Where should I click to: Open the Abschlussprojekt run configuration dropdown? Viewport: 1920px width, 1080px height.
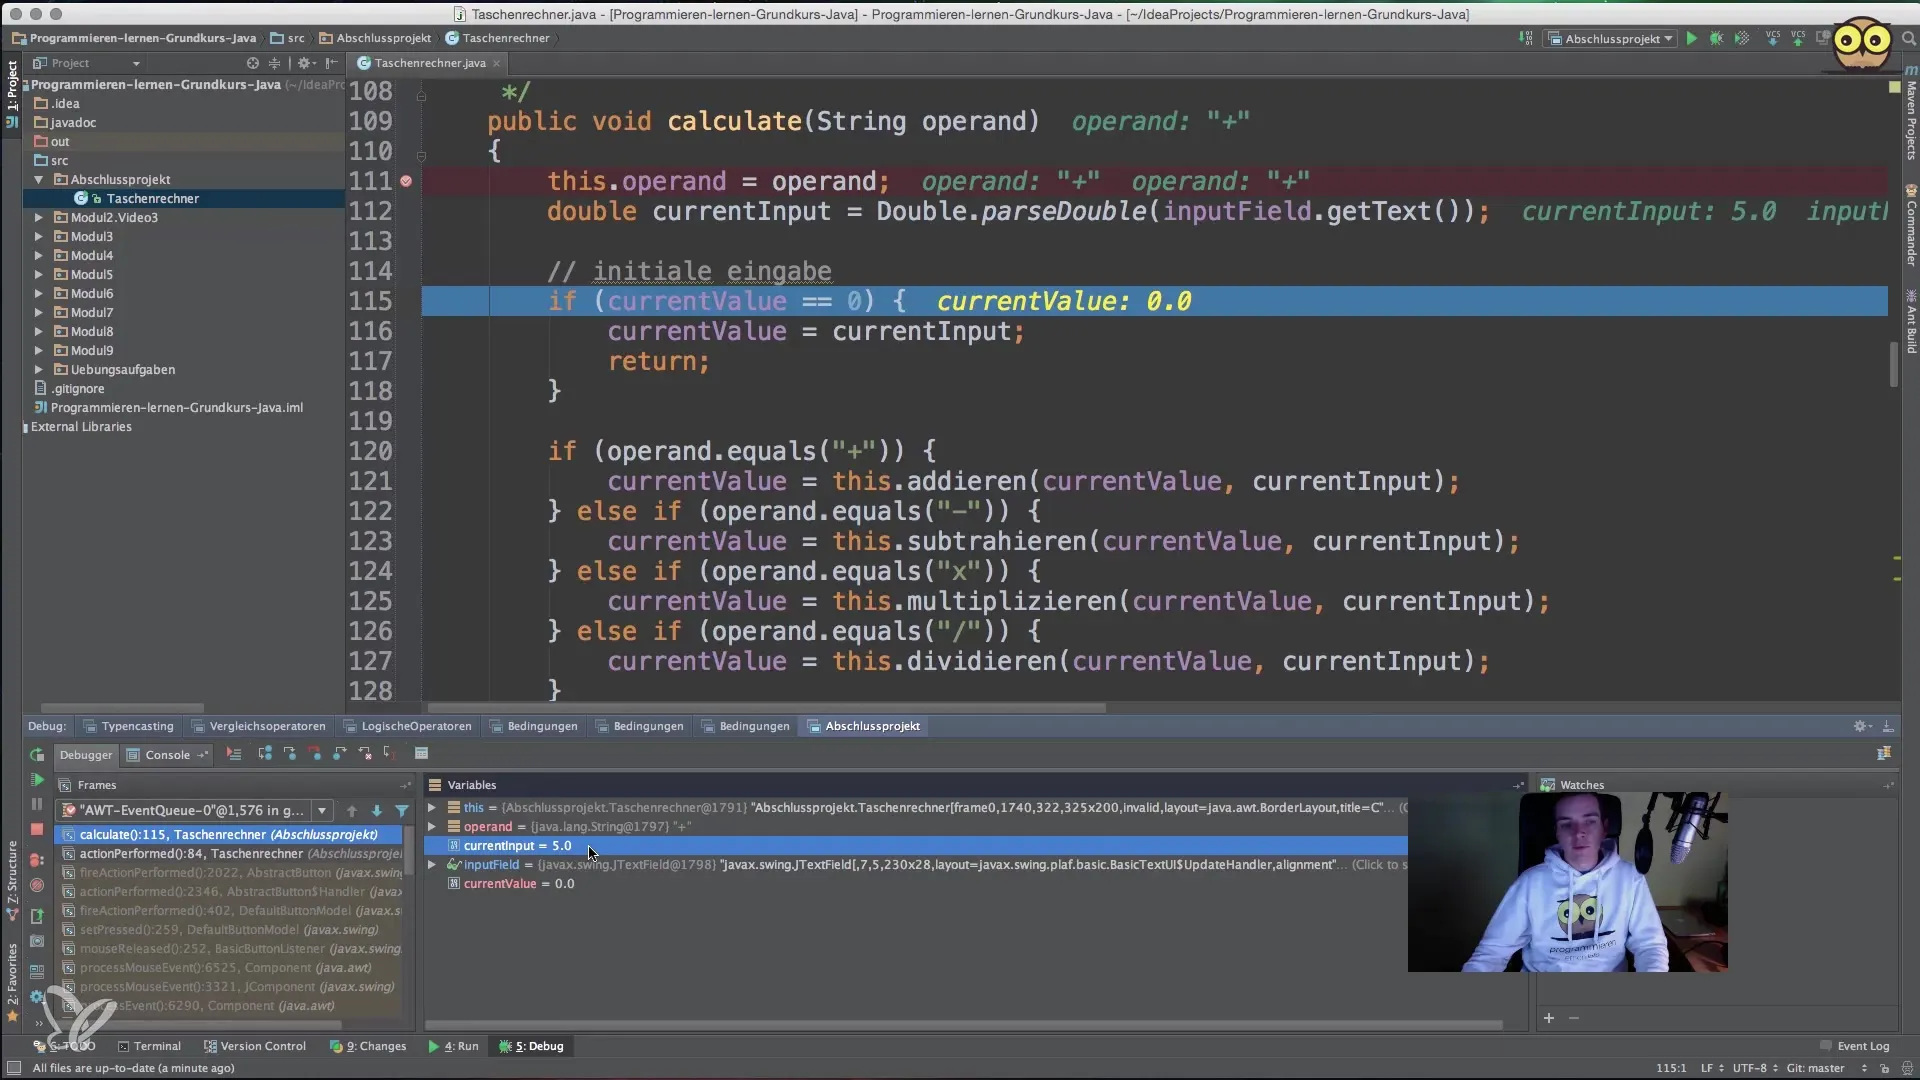(1611, 39)
